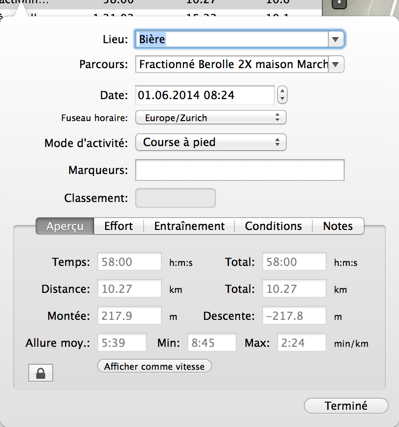Image resolution: width=399 pixels, height=427 pixels.
Task: Open the Notes tab
Action: 338,226
